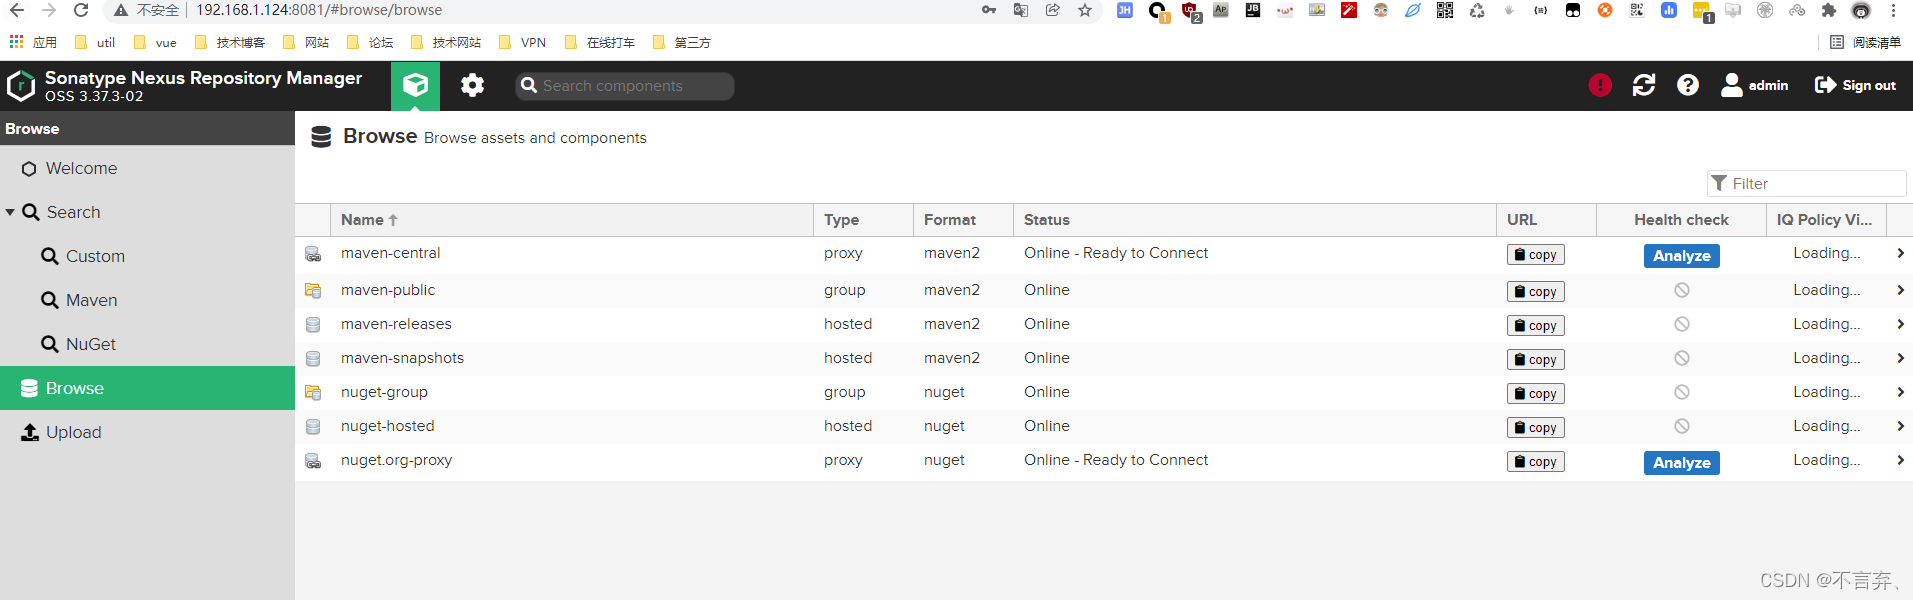The width and height of the screenshot is (1913, 600).
Task: Expand the maven-snapshots row chevron
Action: point(1900,358)
